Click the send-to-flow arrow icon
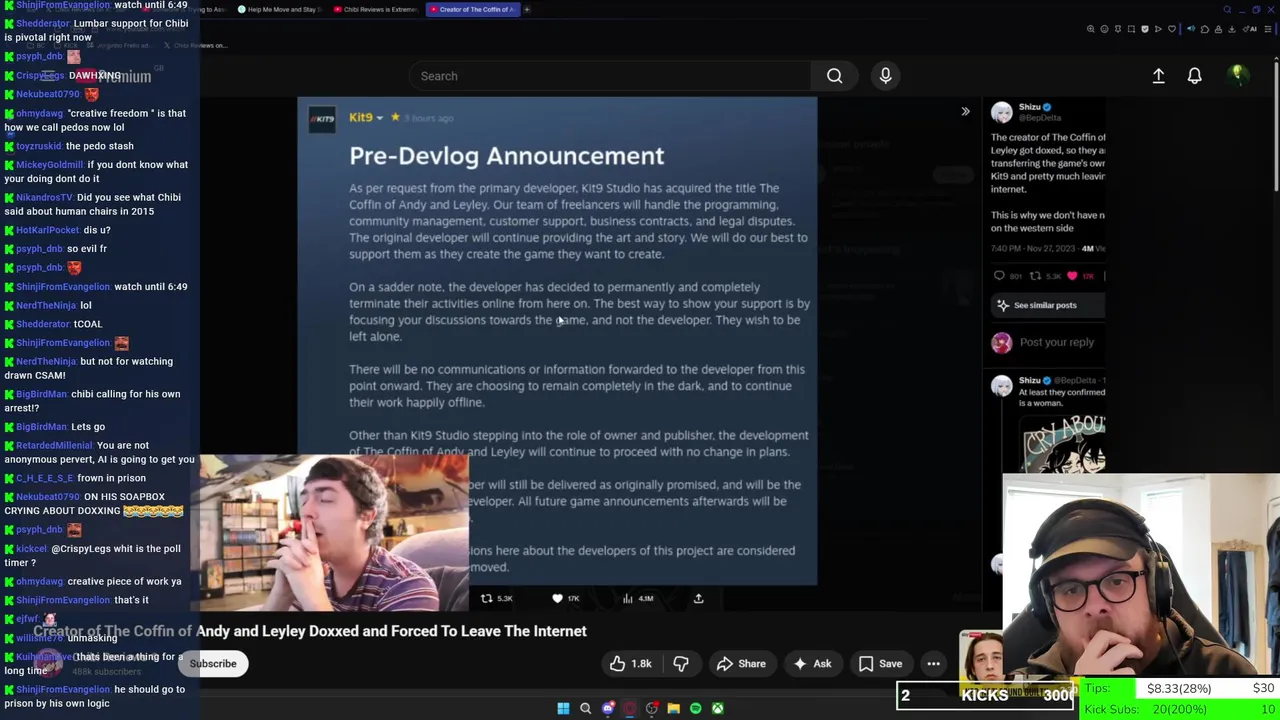The image size is (1280, 720). (1158, 29)
